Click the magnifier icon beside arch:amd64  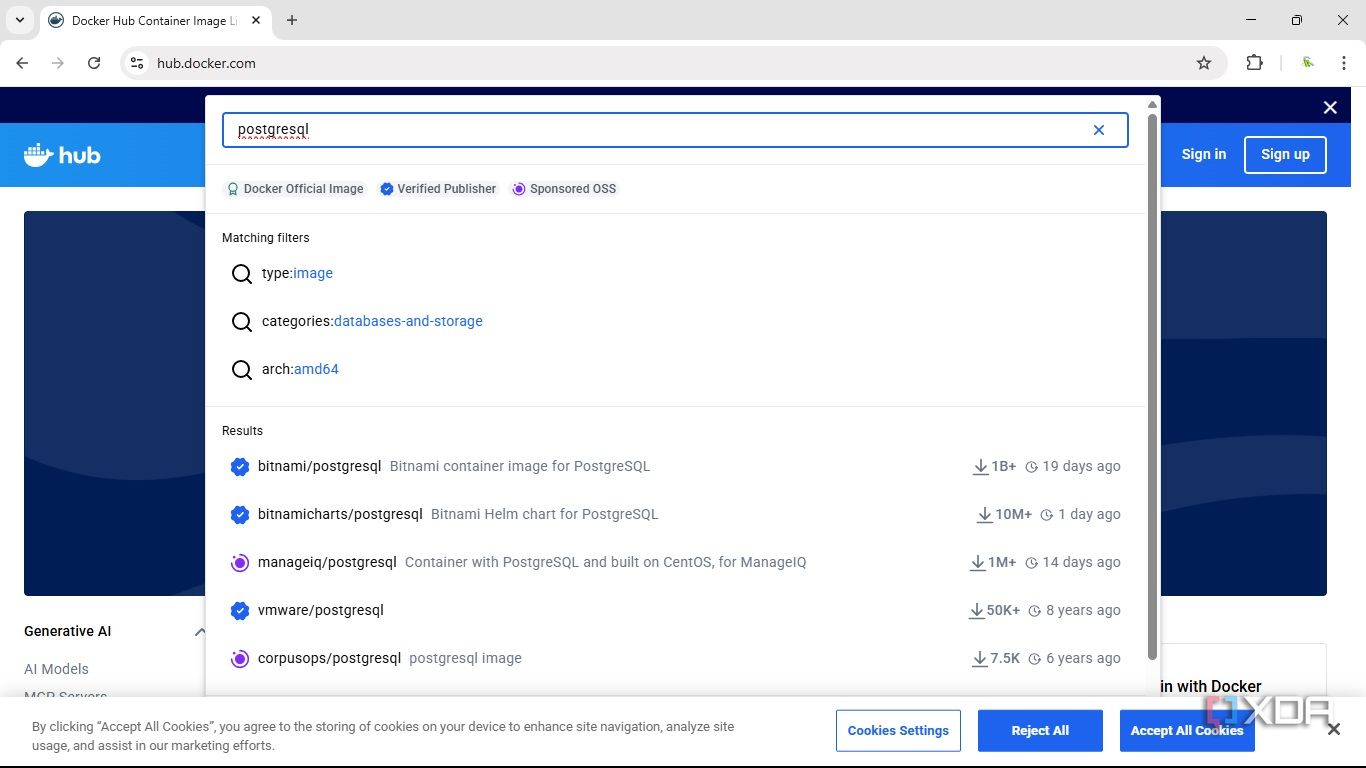click(242, 370)
